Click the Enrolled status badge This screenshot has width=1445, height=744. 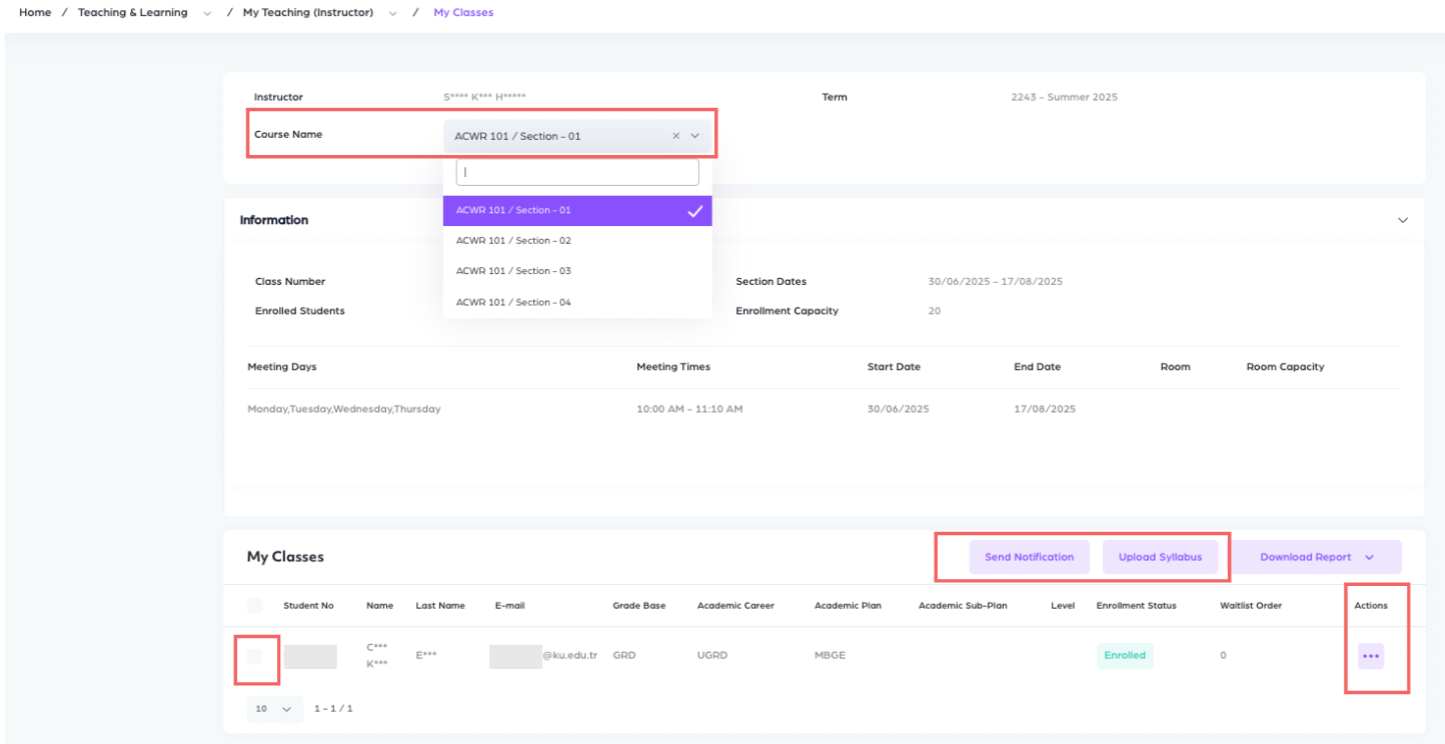(1124, 656)
